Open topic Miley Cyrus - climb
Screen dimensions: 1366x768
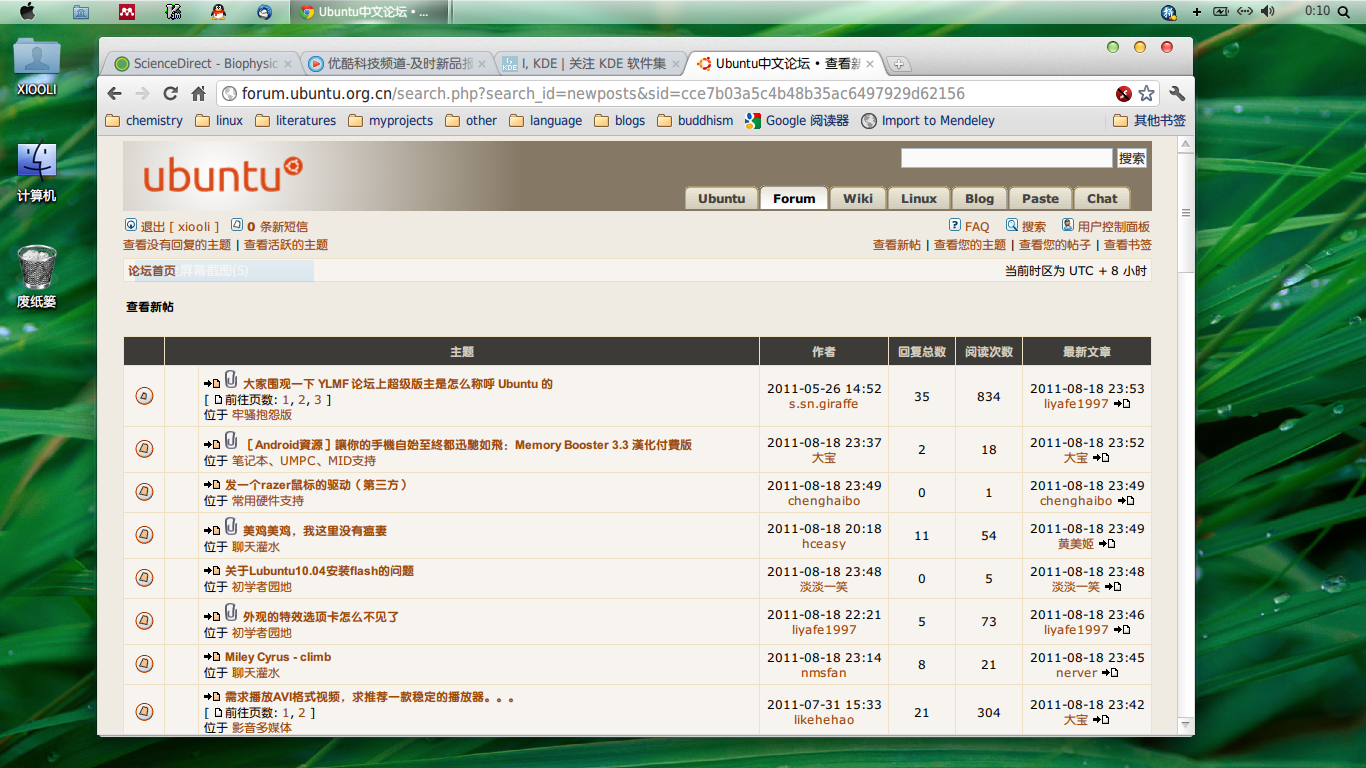278,657
